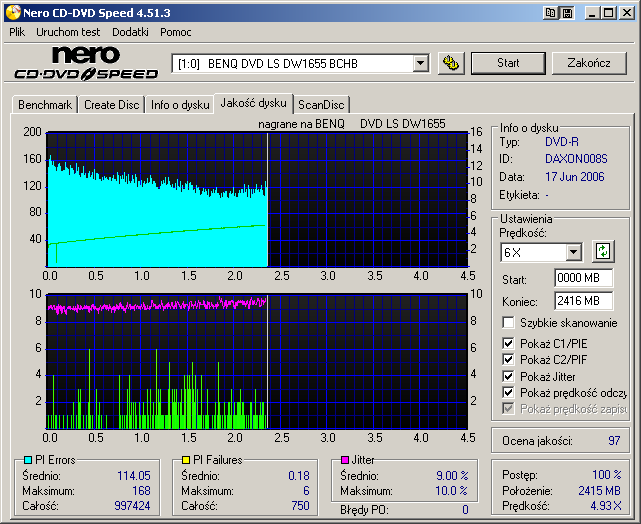Image resolution: width=641 pixels, height=524 pixels.
Task: Click the PI Errors Całość value 997424
Action: (x=132, y=506)
